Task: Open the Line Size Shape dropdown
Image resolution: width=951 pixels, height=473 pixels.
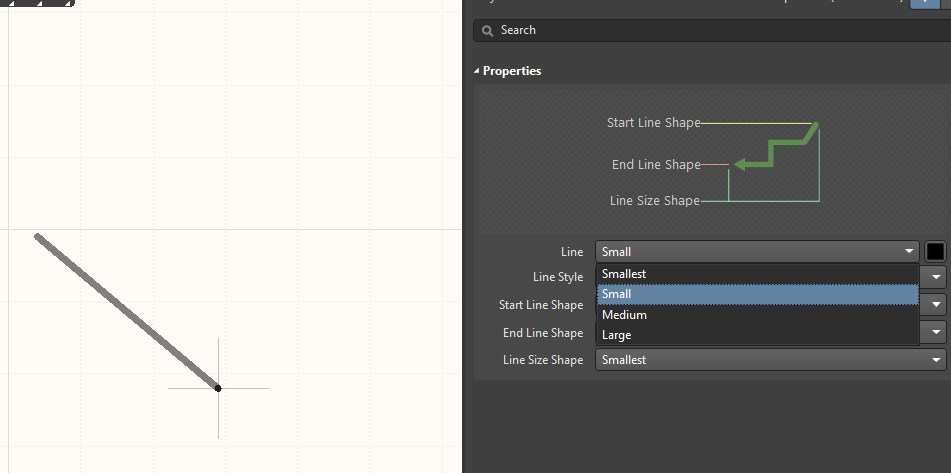Action: pyautogui.click(x=770, y=360)
